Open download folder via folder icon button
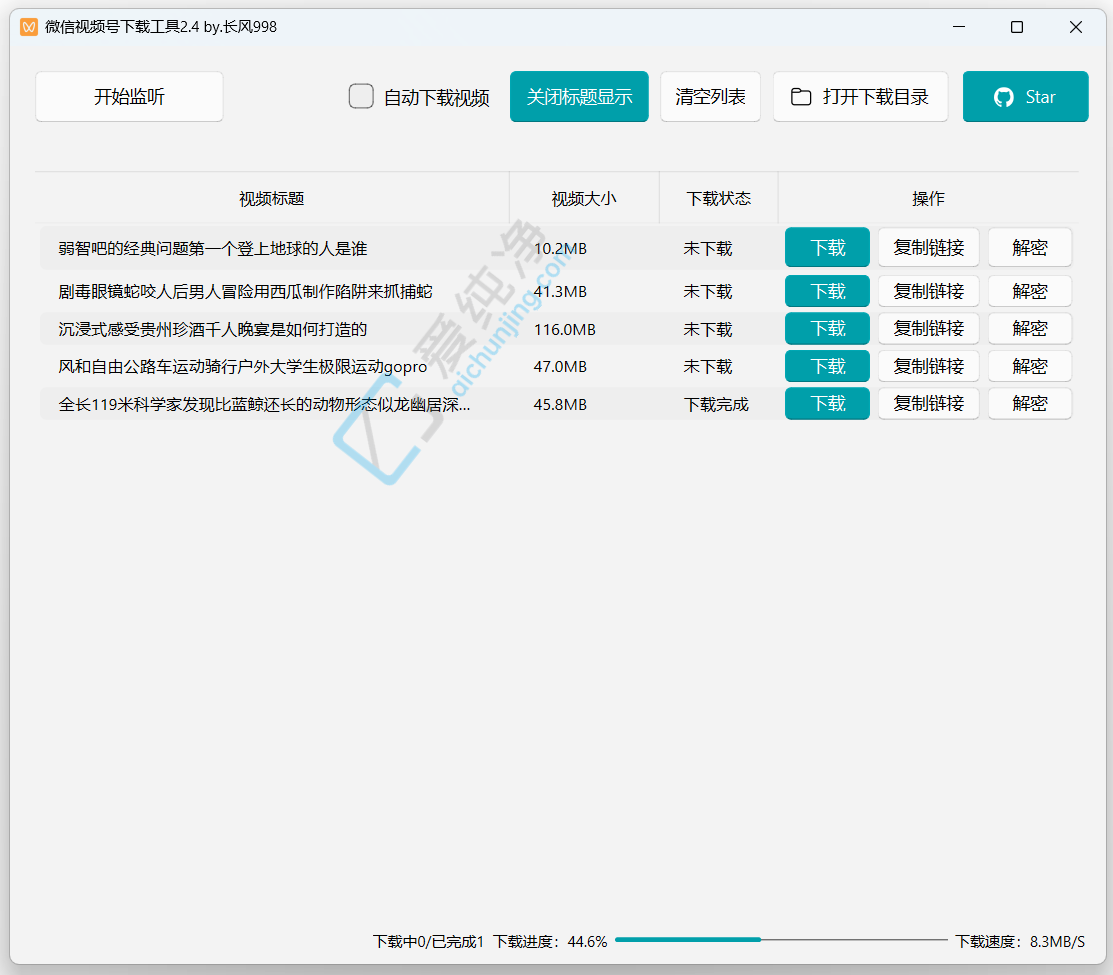 pyautogui.click(x=860, y=97)
